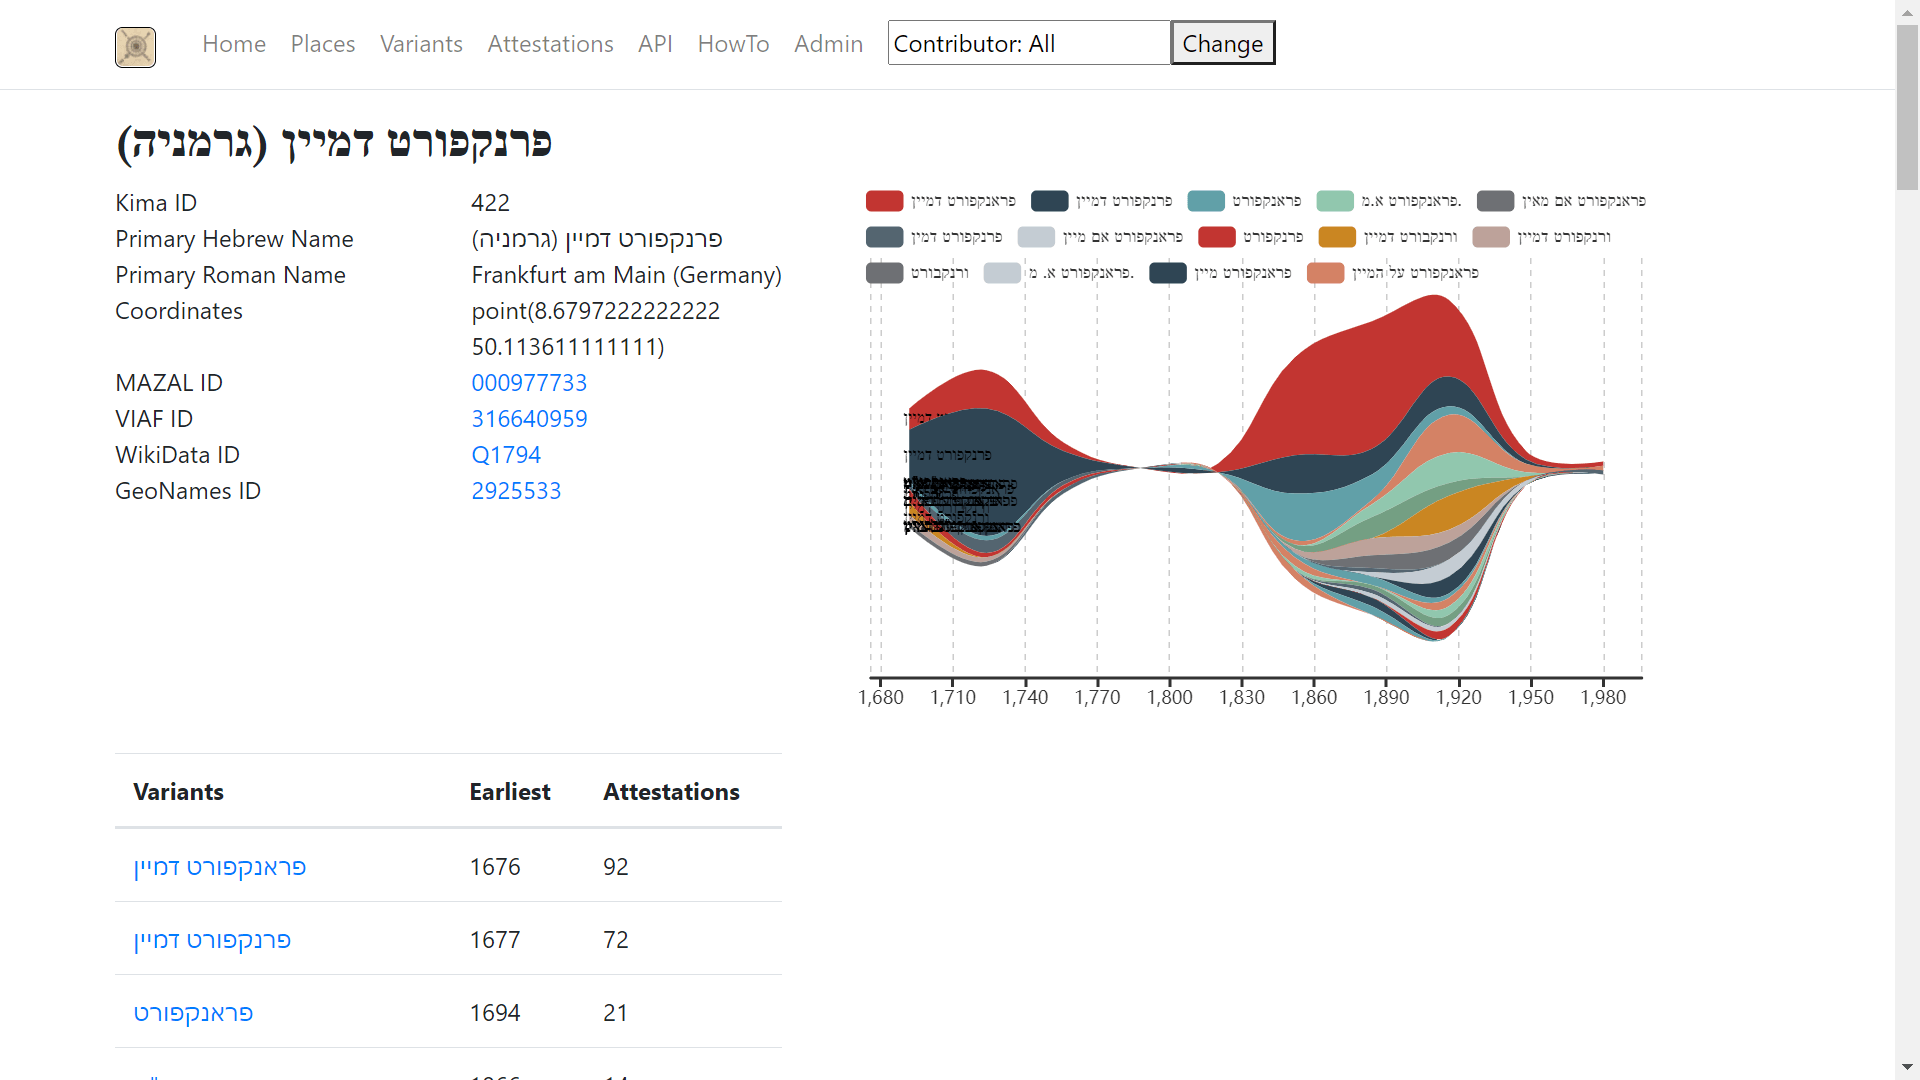Open WikiData link Q1794
The image size is (1920, 1080).
pos(506,455)
